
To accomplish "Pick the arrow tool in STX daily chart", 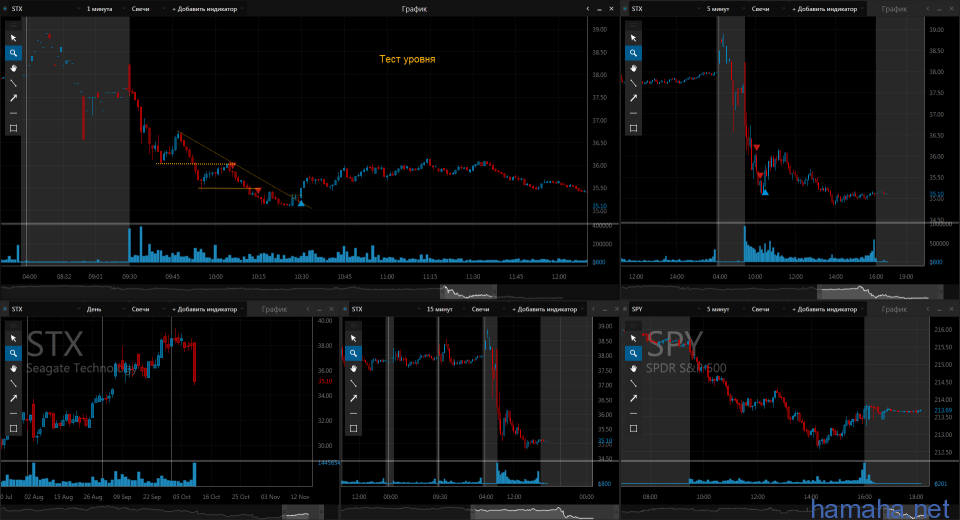I will 13,398.
